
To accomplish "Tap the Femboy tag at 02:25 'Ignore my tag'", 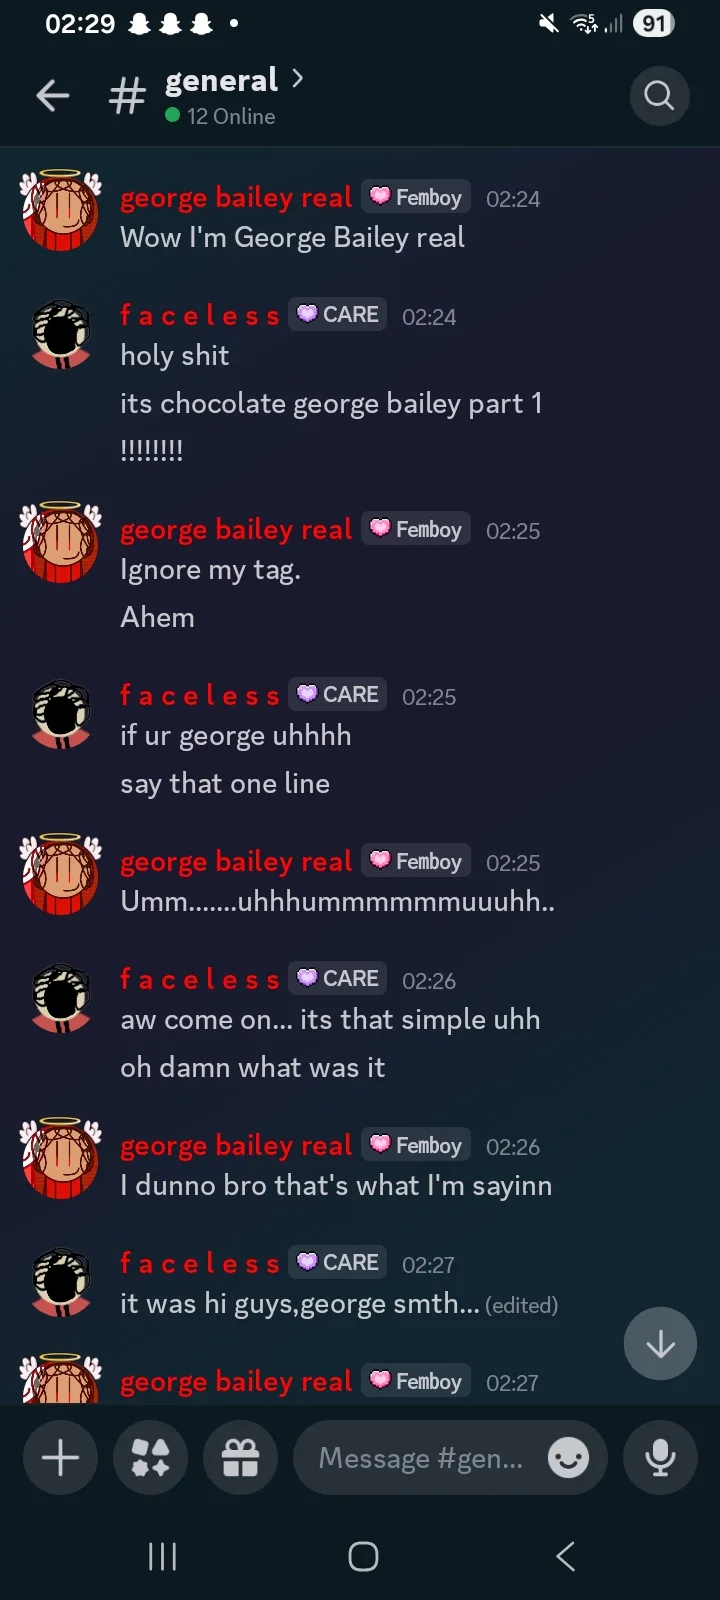I will coord(416,529).
